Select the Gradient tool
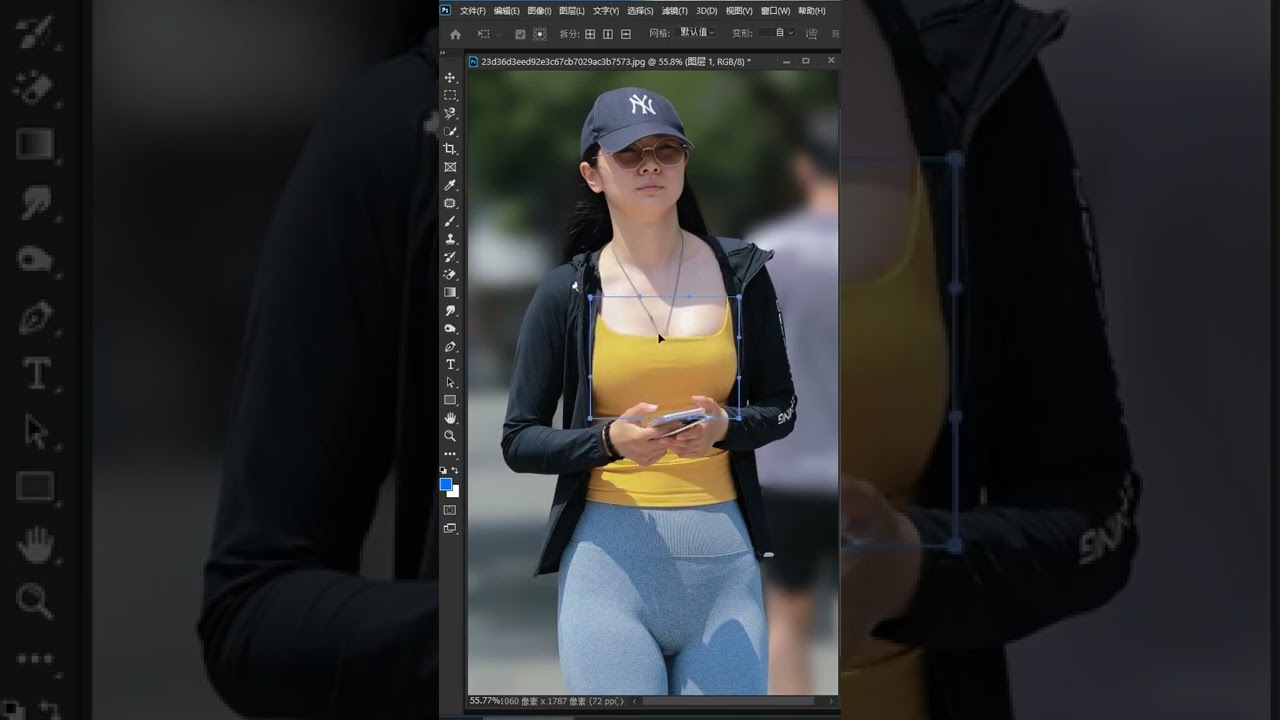 click(x=450, y=292)
